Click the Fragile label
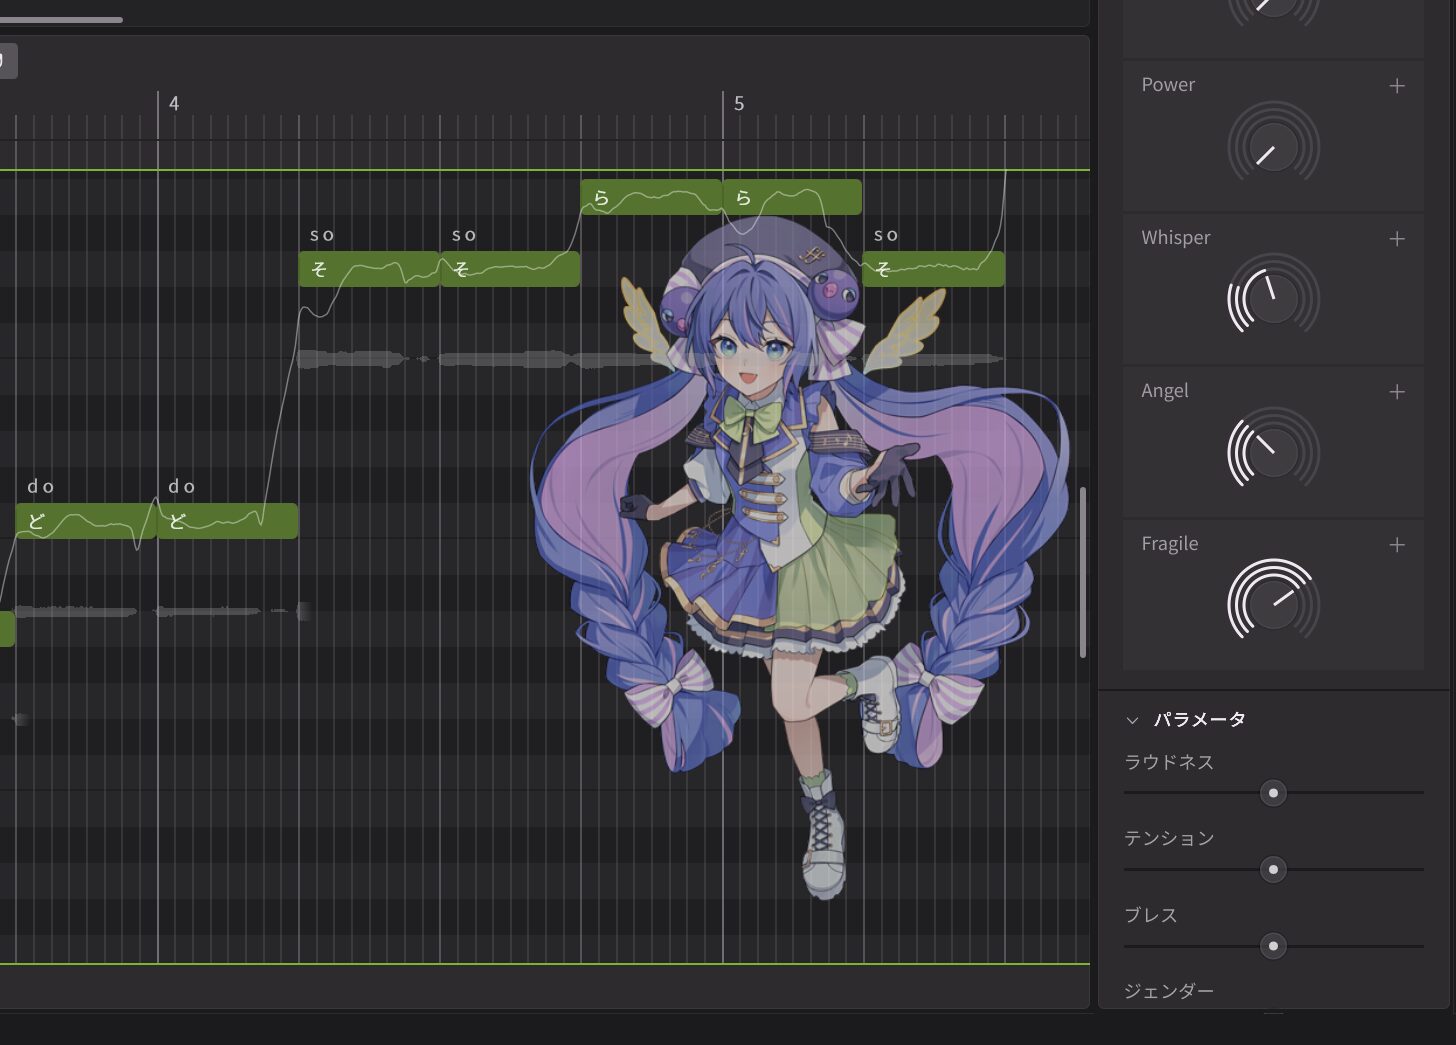Image resolution: width=1456 pixels, height=1045 pixels. point(1170,544)
